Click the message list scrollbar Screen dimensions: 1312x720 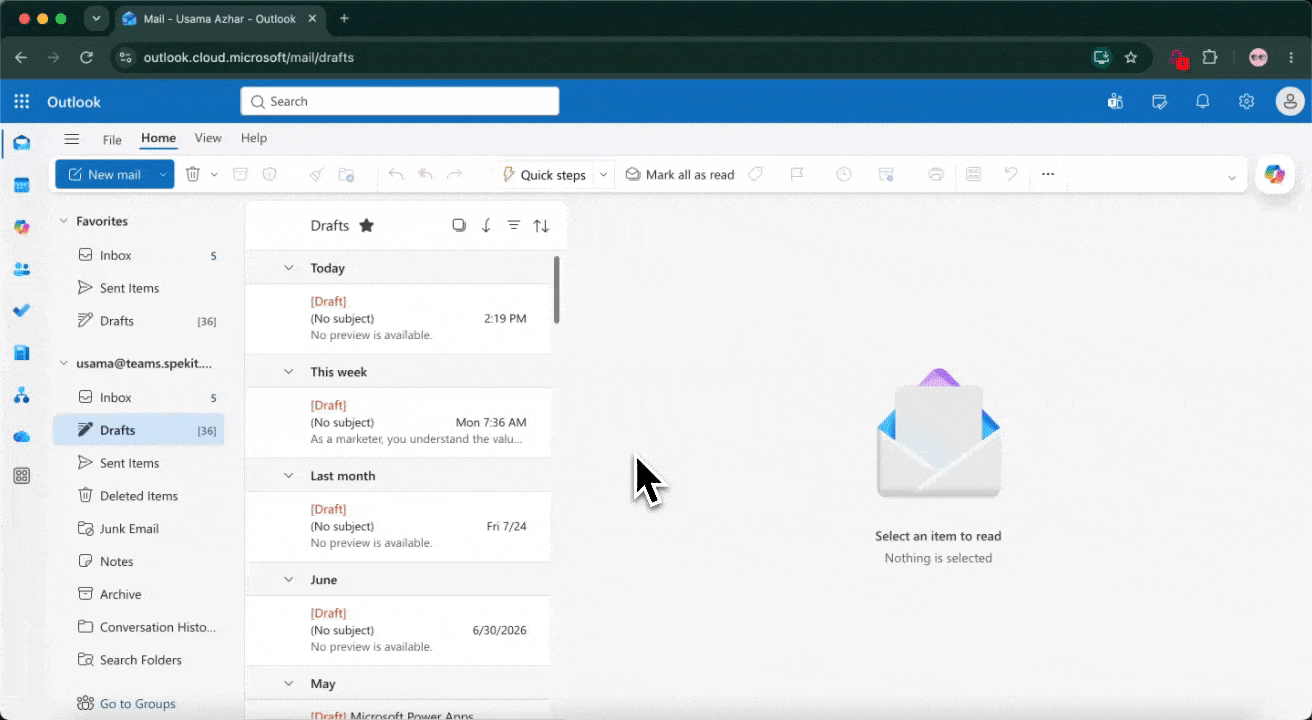click(557, 289)
